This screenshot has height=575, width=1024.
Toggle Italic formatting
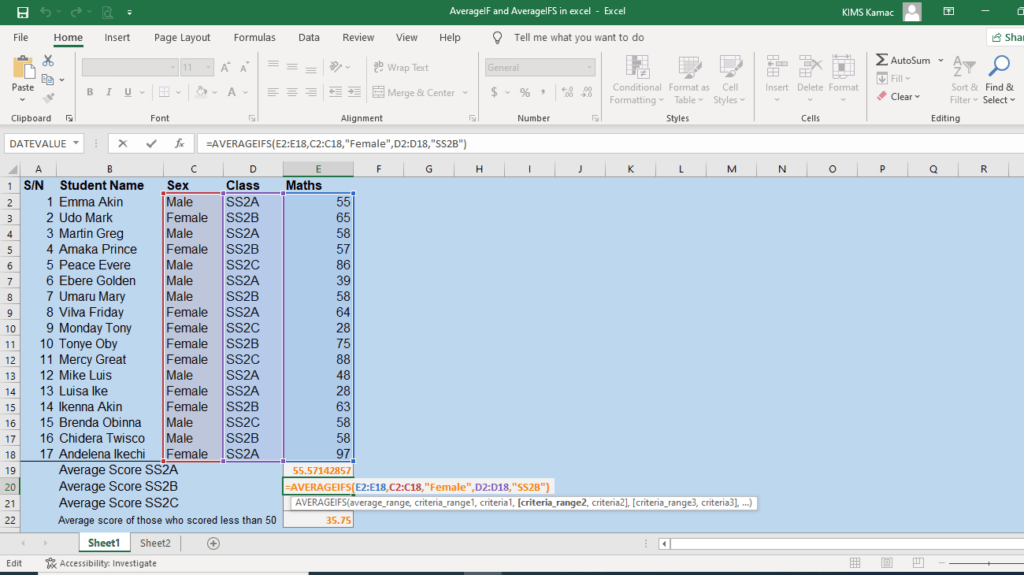click(108, 92)
